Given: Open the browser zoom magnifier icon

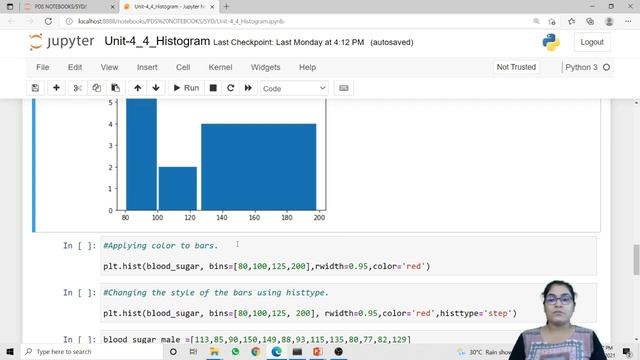Looking at the screenshot, I should (x=536, y=21).
